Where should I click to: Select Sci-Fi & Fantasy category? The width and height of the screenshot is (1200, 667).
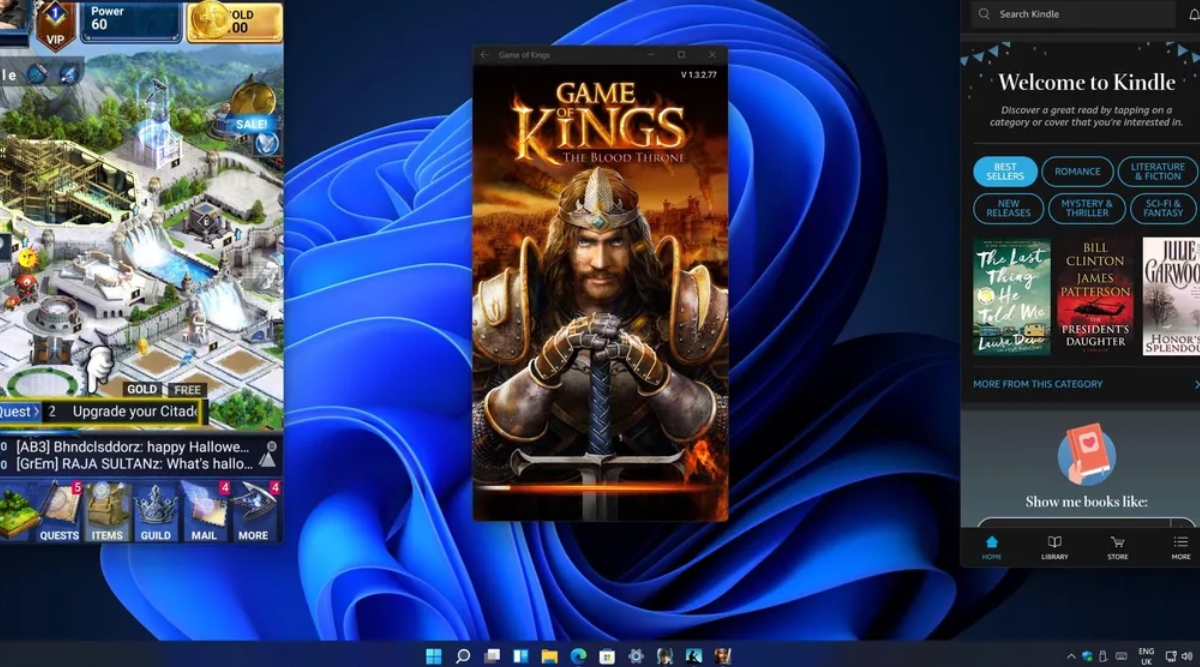(1163, 209)
